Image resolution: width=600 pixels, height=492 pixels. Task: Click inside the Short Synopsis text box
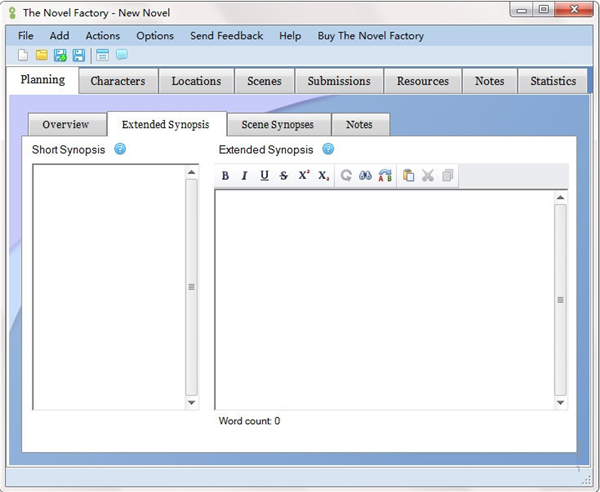click(108, 286)
